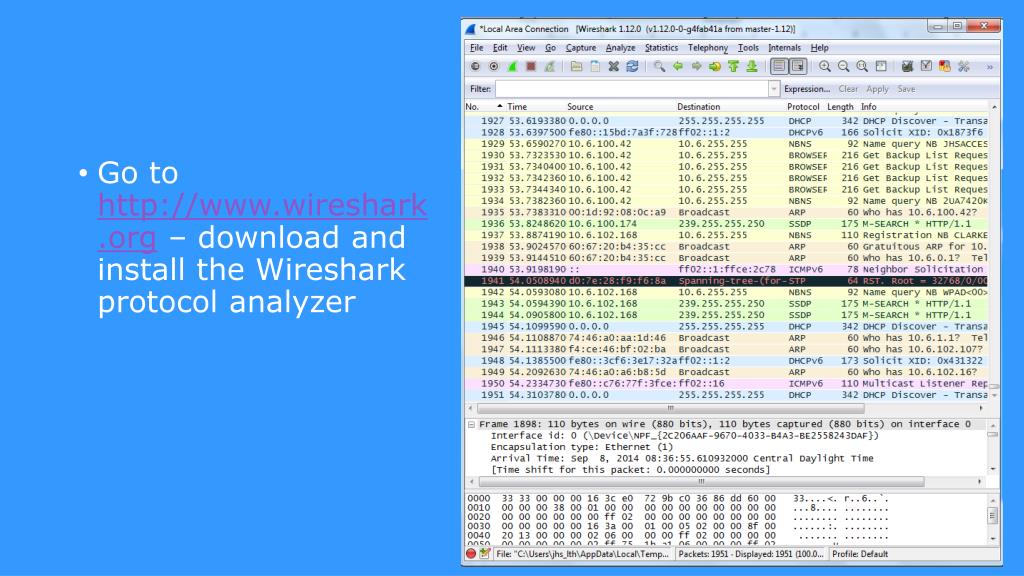Toggle packet list colorization button

(778, 67)
